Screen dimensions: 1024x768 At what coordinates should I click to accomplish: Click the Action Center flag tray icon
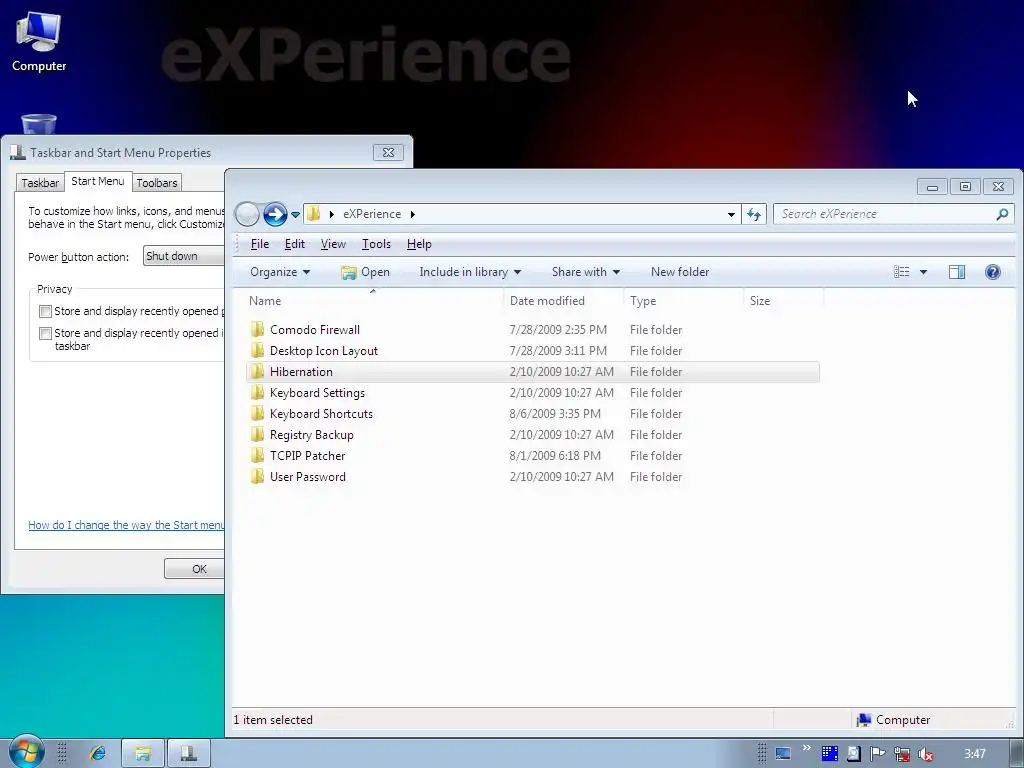pos(877,754)
